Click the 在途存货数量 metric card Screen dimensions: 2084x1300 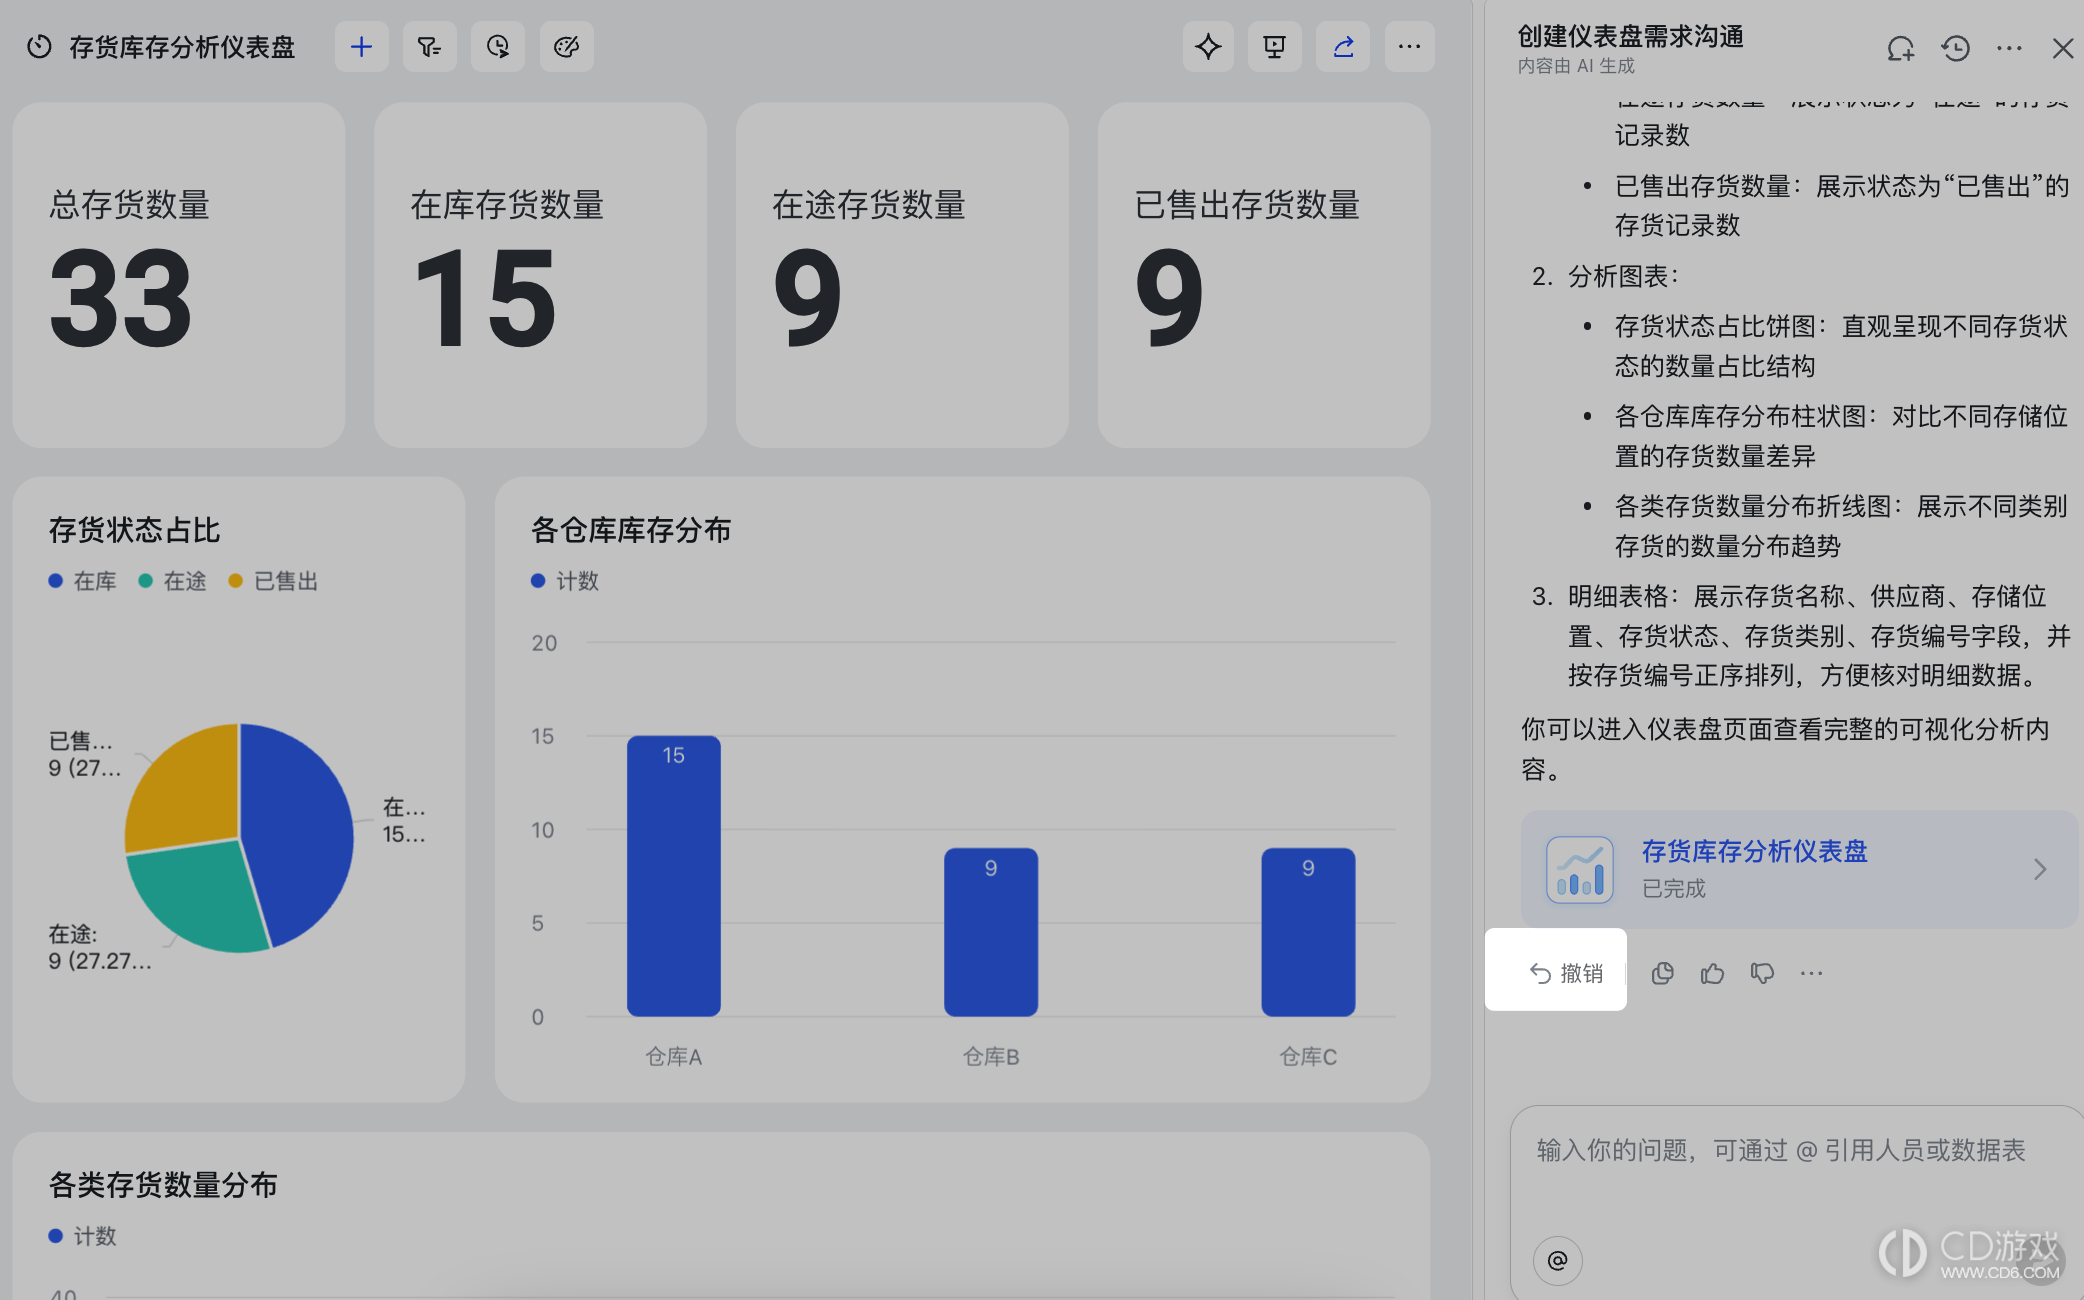902,275
